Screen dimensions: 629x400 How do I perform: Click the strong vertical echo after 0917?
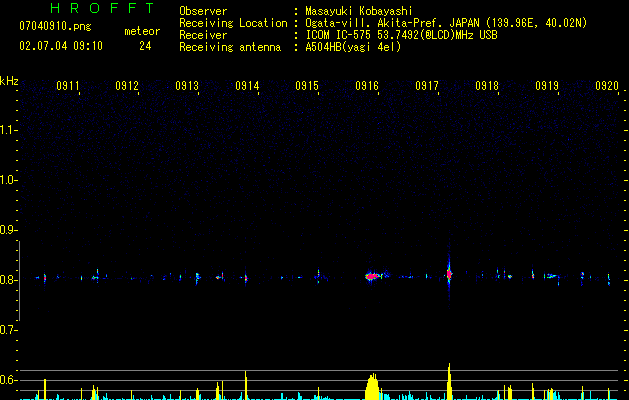449,274
